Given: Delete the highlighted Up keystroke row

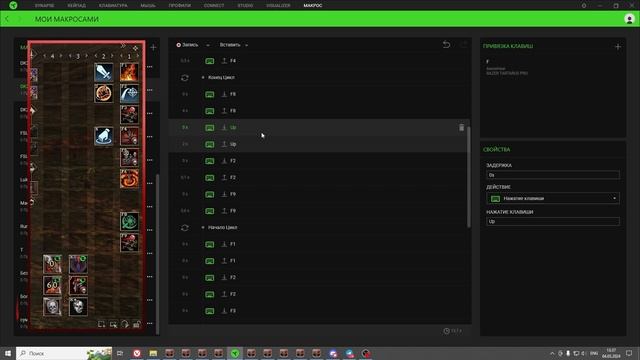Looking at the screenshot, I should click(x=461, y=128).
